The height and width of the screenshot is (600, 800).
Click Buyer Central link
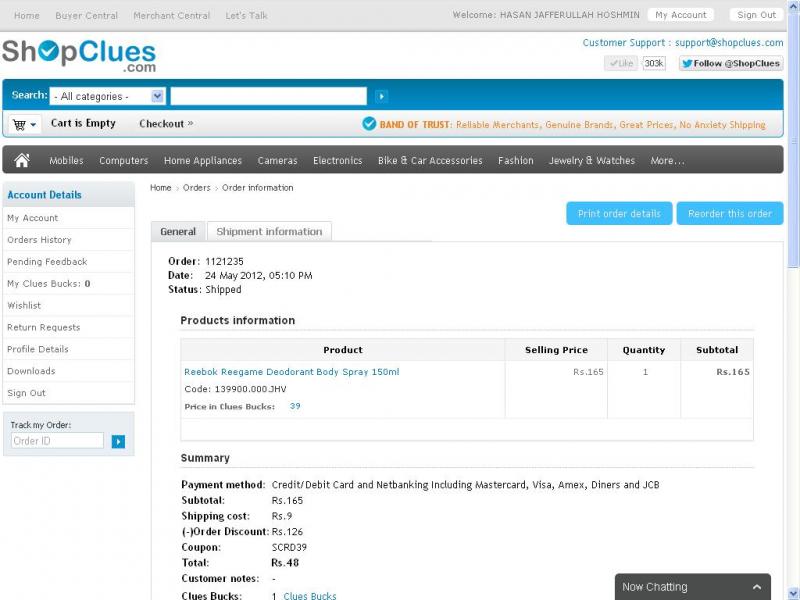pos(86,16)
